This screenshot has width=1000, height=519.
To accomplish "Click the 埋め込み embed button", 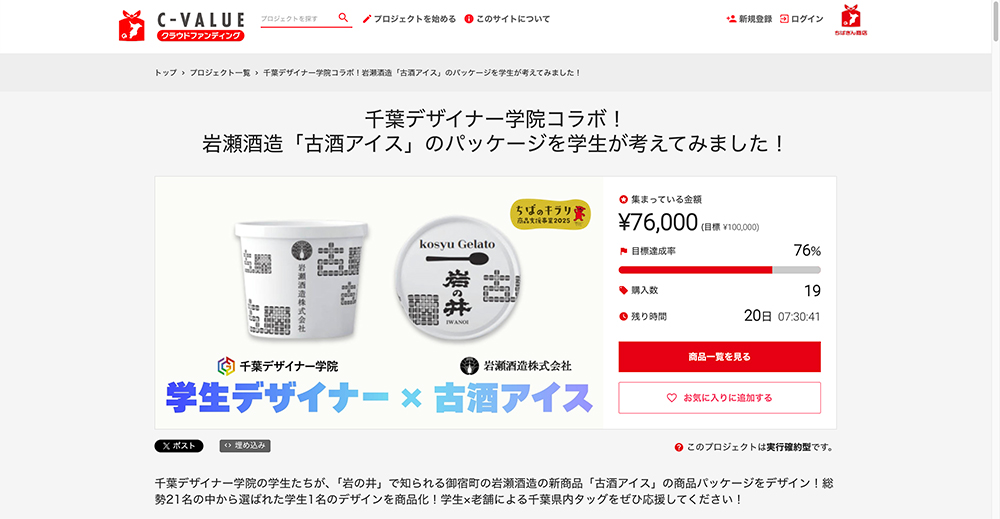I will tap(245, 446).
